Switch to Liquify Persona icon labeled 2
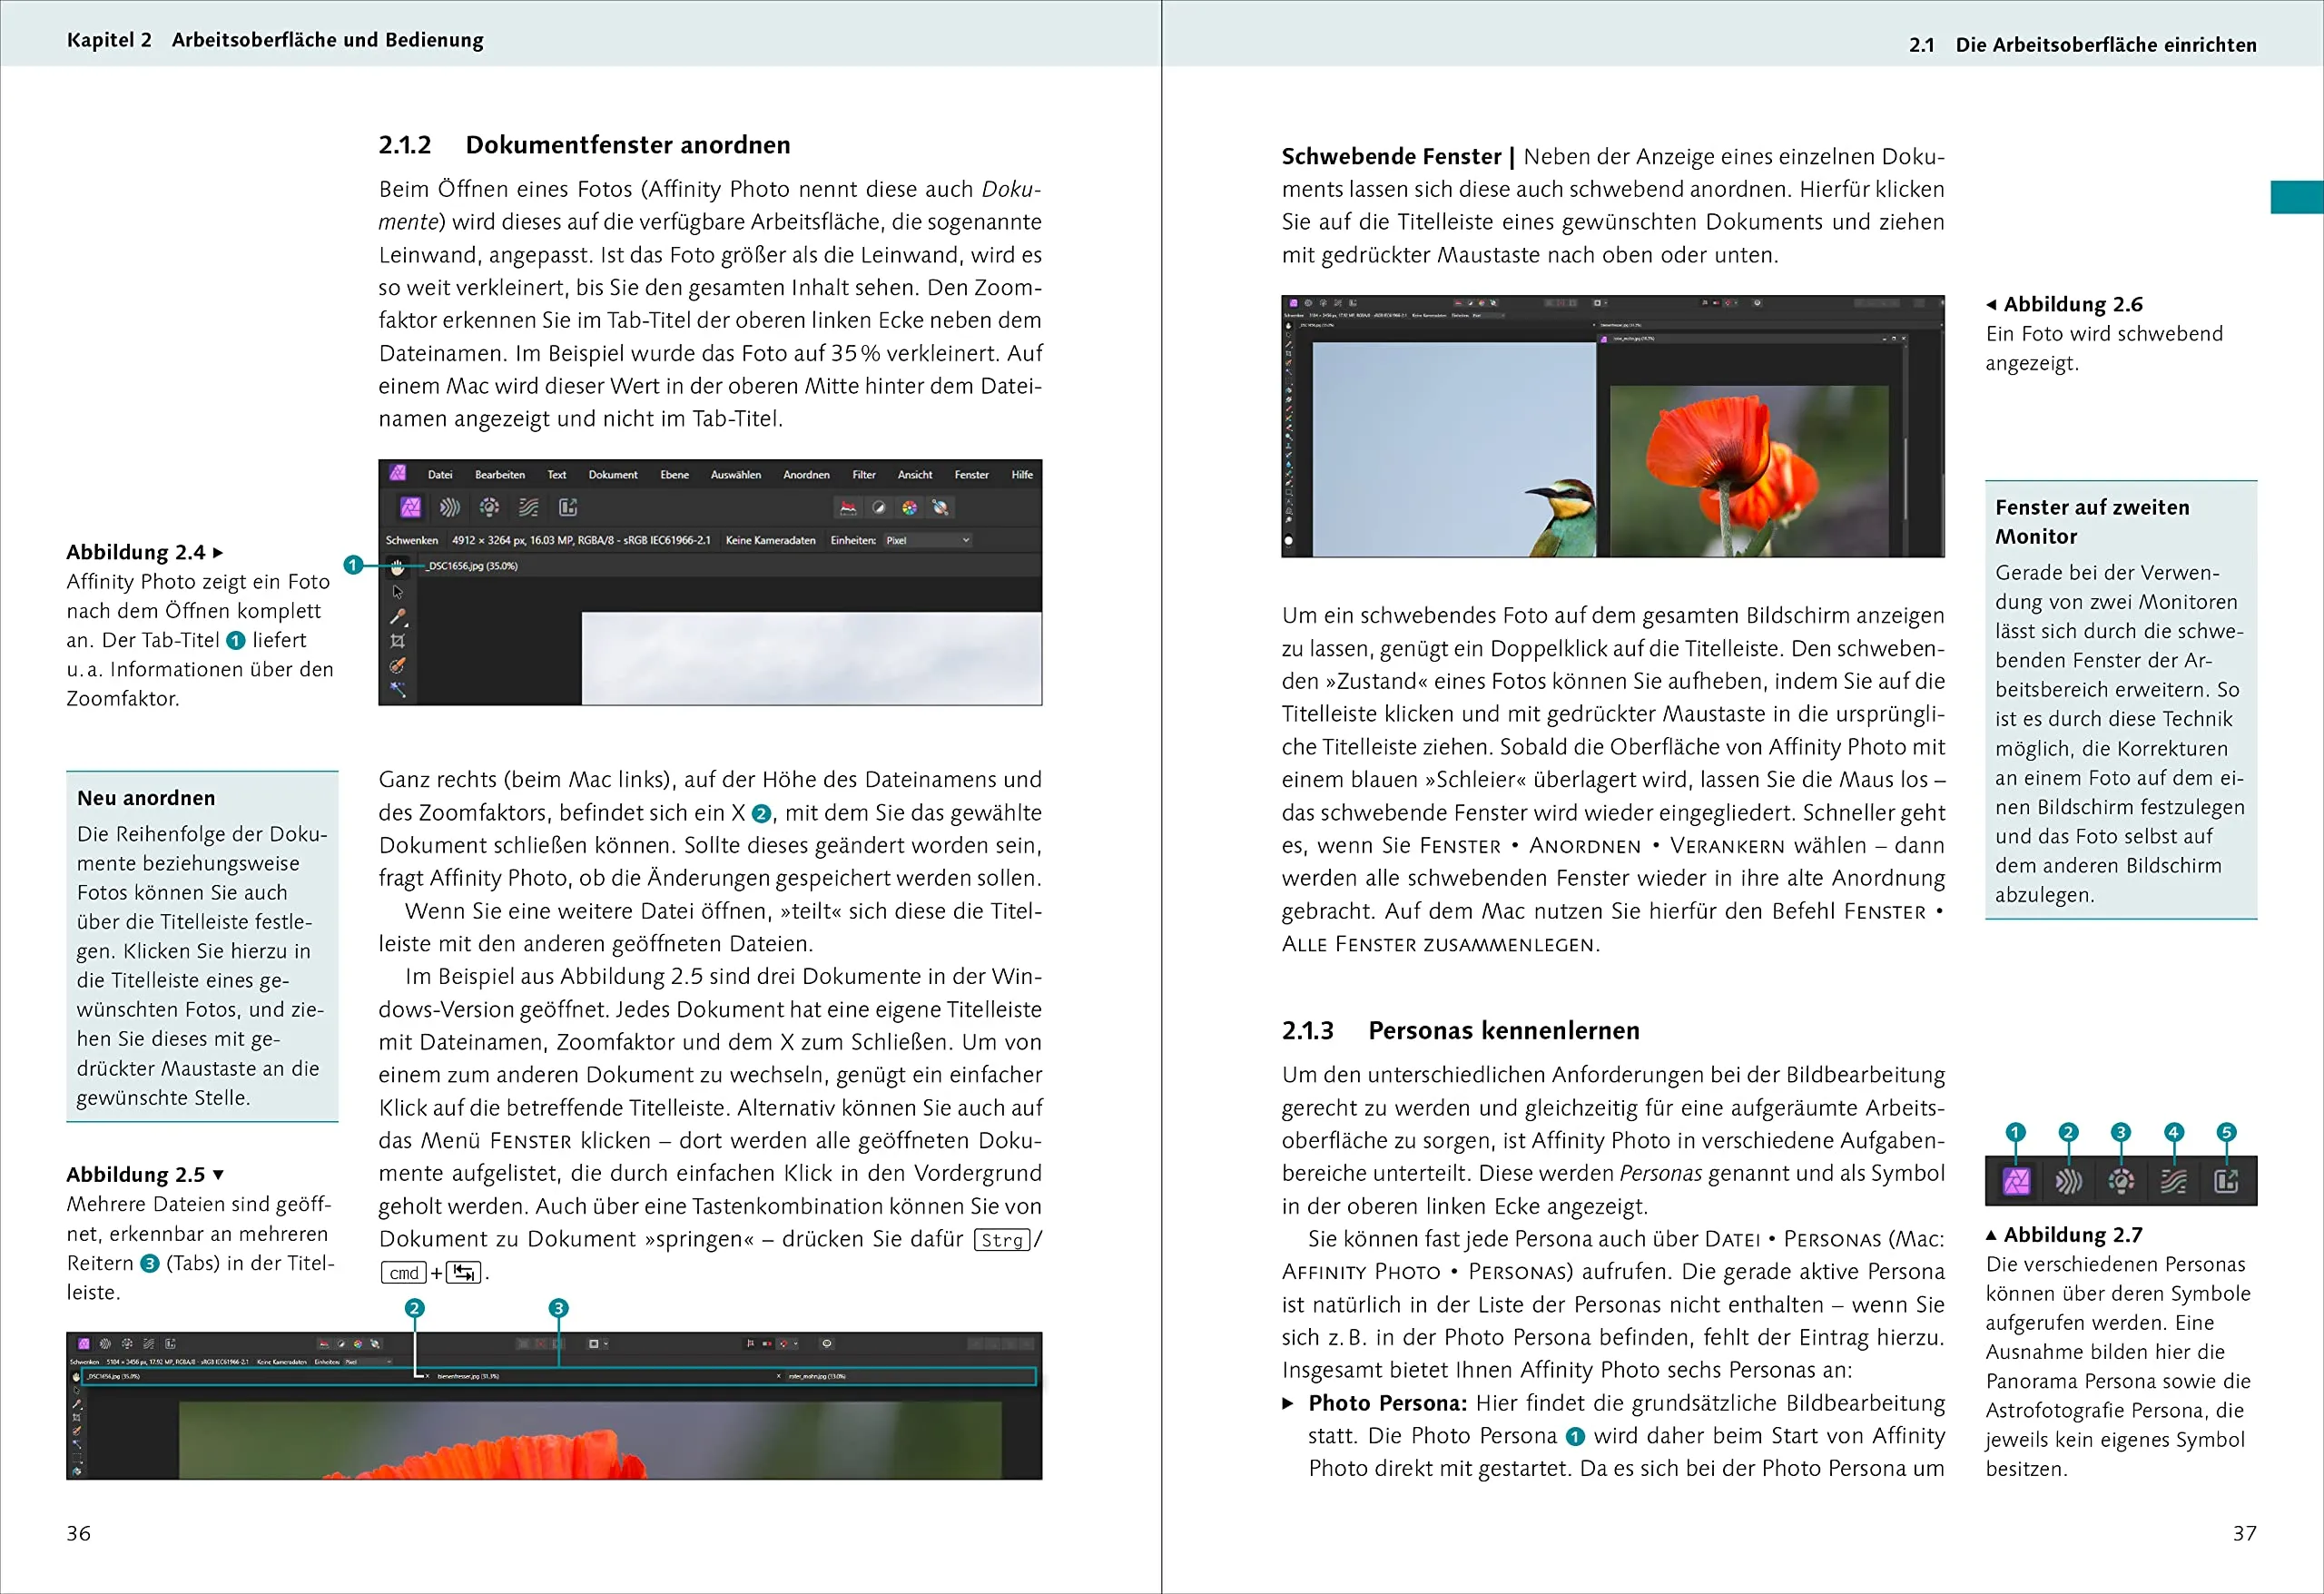The image size is (2324, 1594). point(2068,1182)
